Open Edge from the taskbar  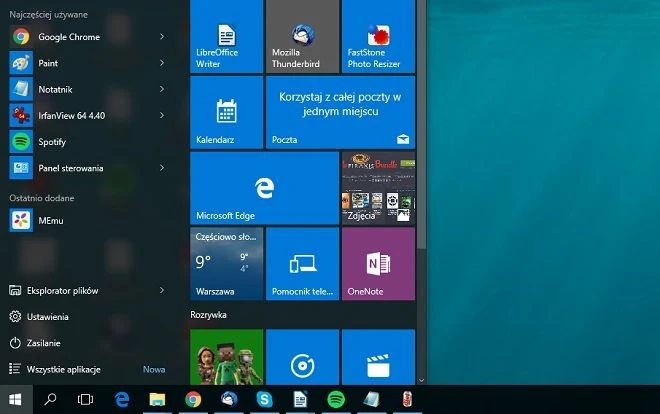tap(122, 399)
